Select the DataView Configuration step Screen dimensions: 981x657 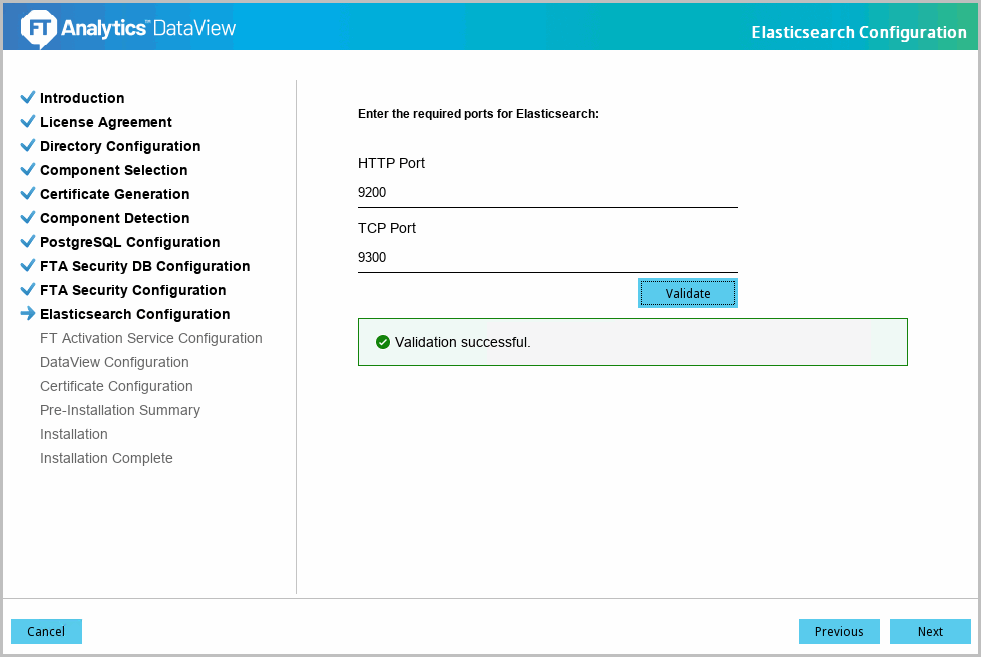[x=114, y=362]
